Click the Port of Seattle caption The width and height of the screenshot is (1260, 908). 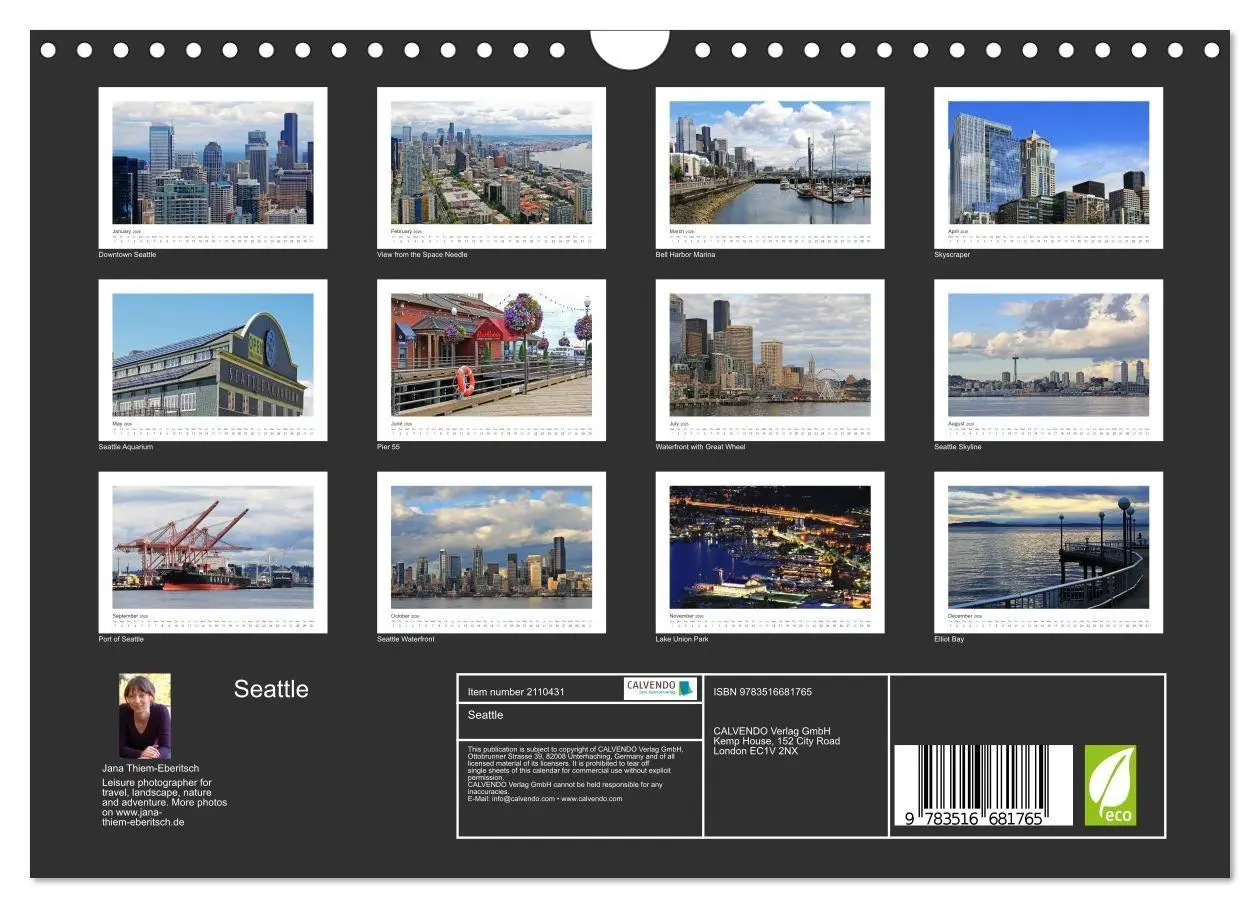(121, 639)
